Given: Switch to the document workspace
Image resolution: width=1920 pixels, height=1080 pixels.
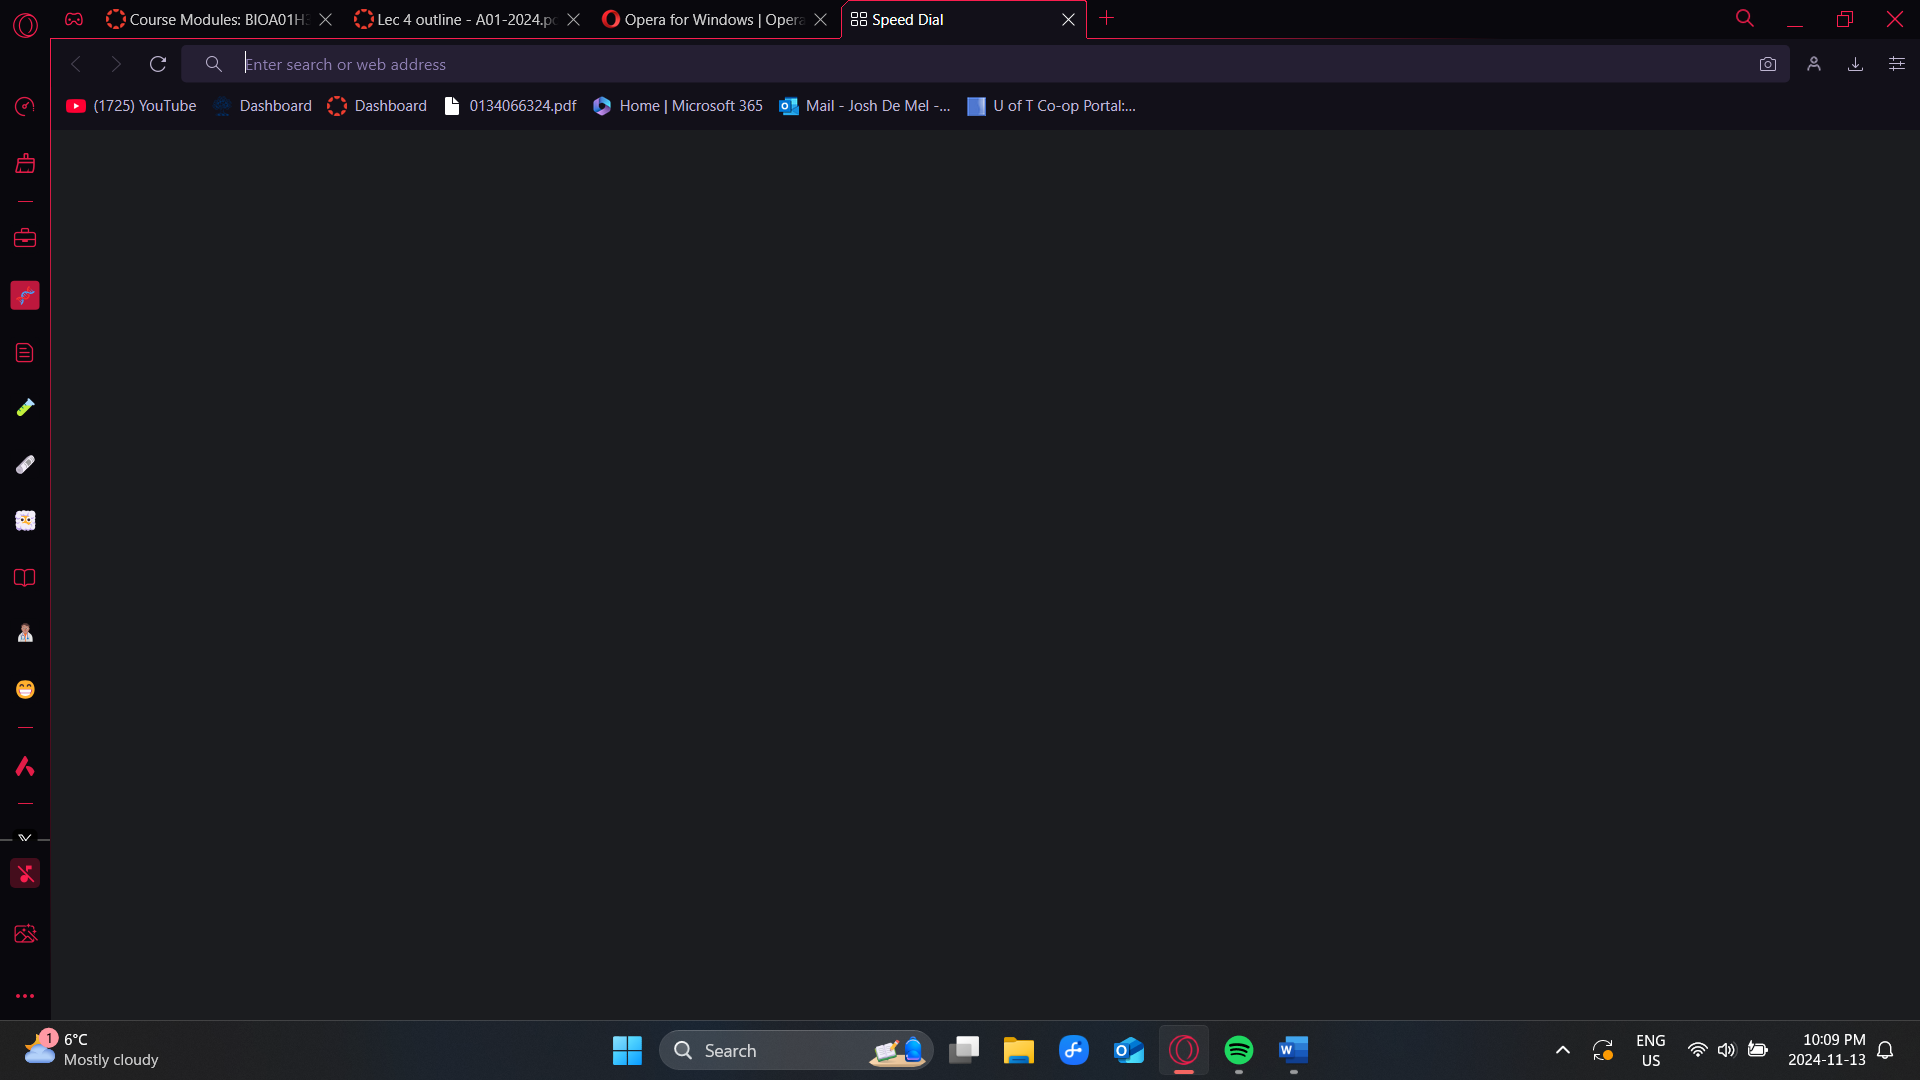Looking at the screenshot, I should 25,352.
